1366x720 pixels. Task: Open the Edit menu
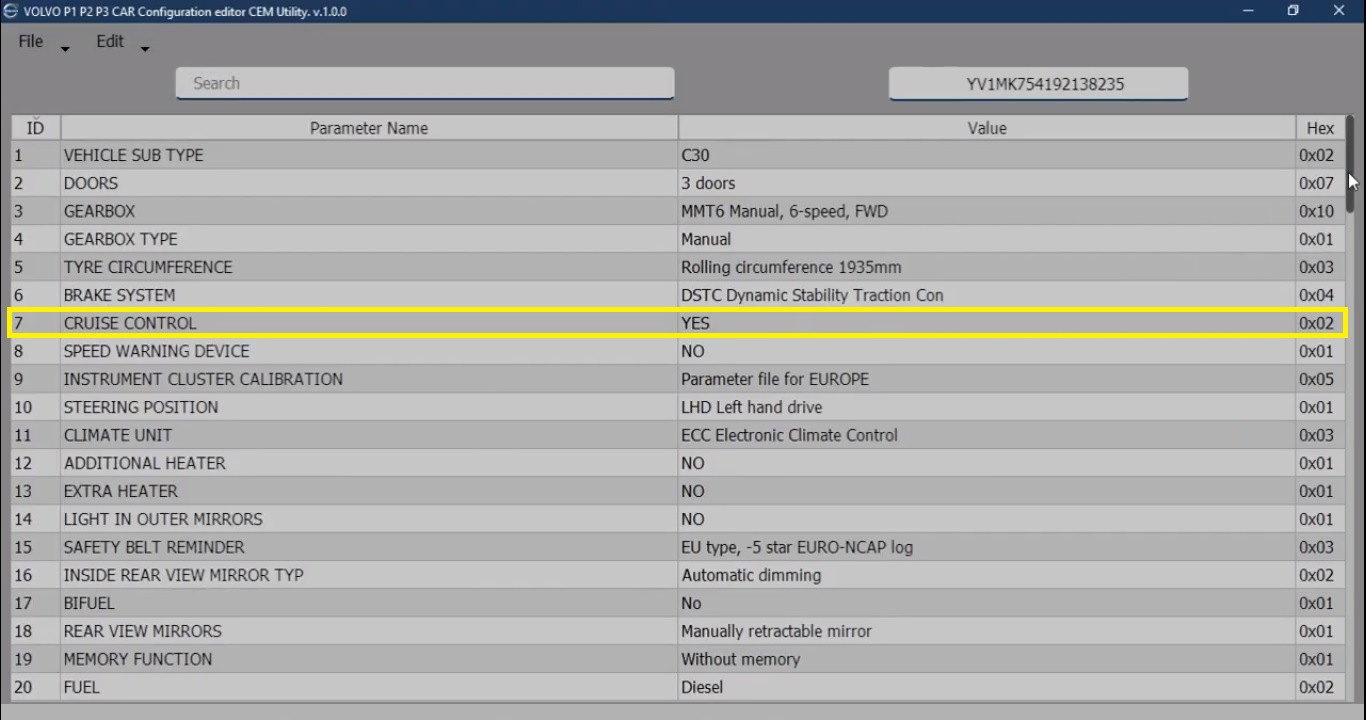(110, 42)
